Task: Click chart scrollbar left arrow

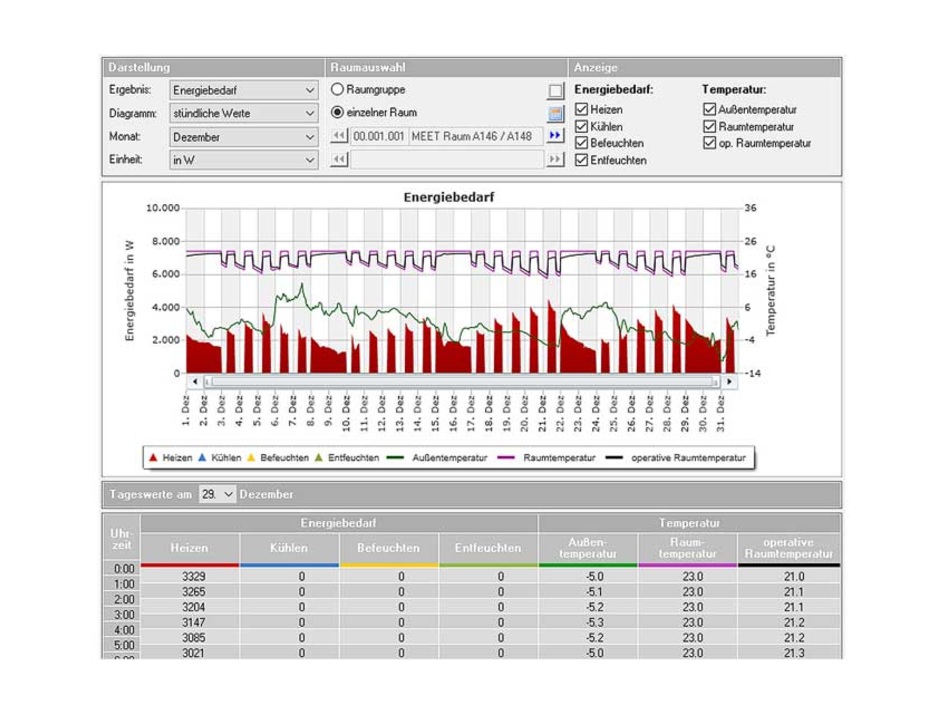Action: tap(196, 382)
